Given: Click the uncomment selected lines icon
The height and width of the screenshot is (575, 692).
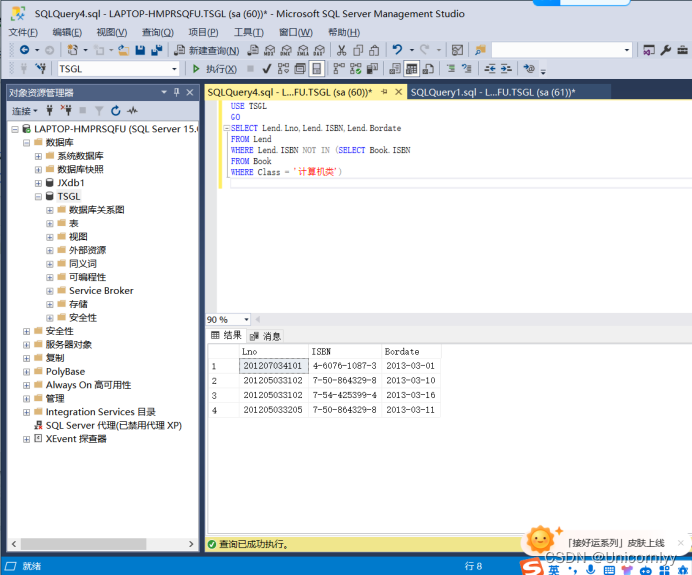Looking at the screenshot, I should pos(466,68).
